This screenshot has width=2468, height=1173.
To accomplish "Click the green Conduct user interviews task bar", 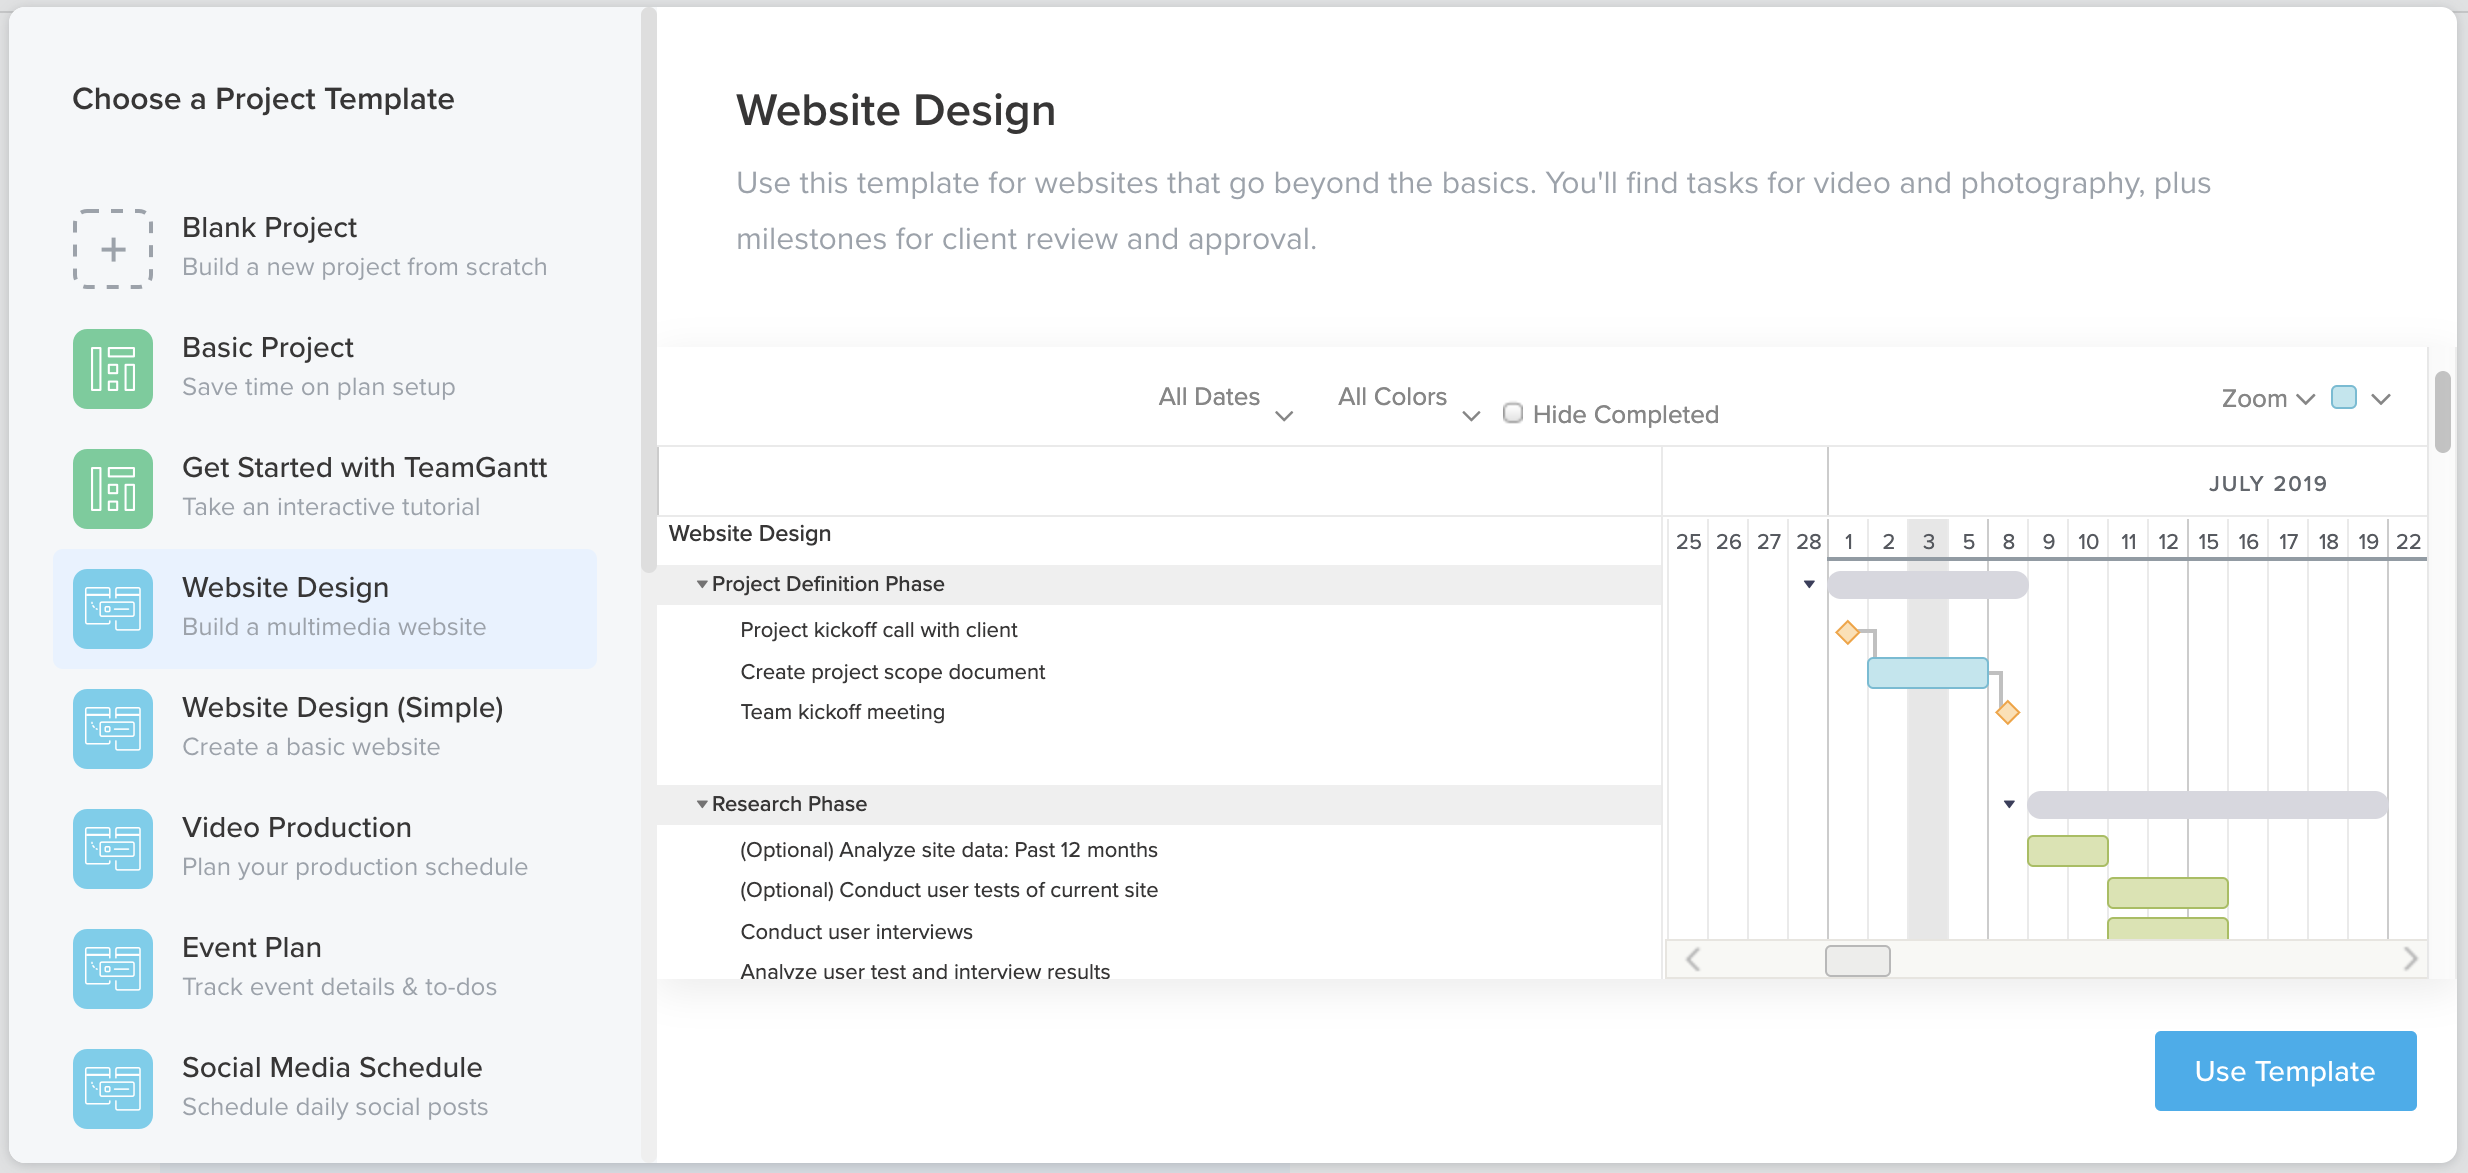I will coord(2168,928).
